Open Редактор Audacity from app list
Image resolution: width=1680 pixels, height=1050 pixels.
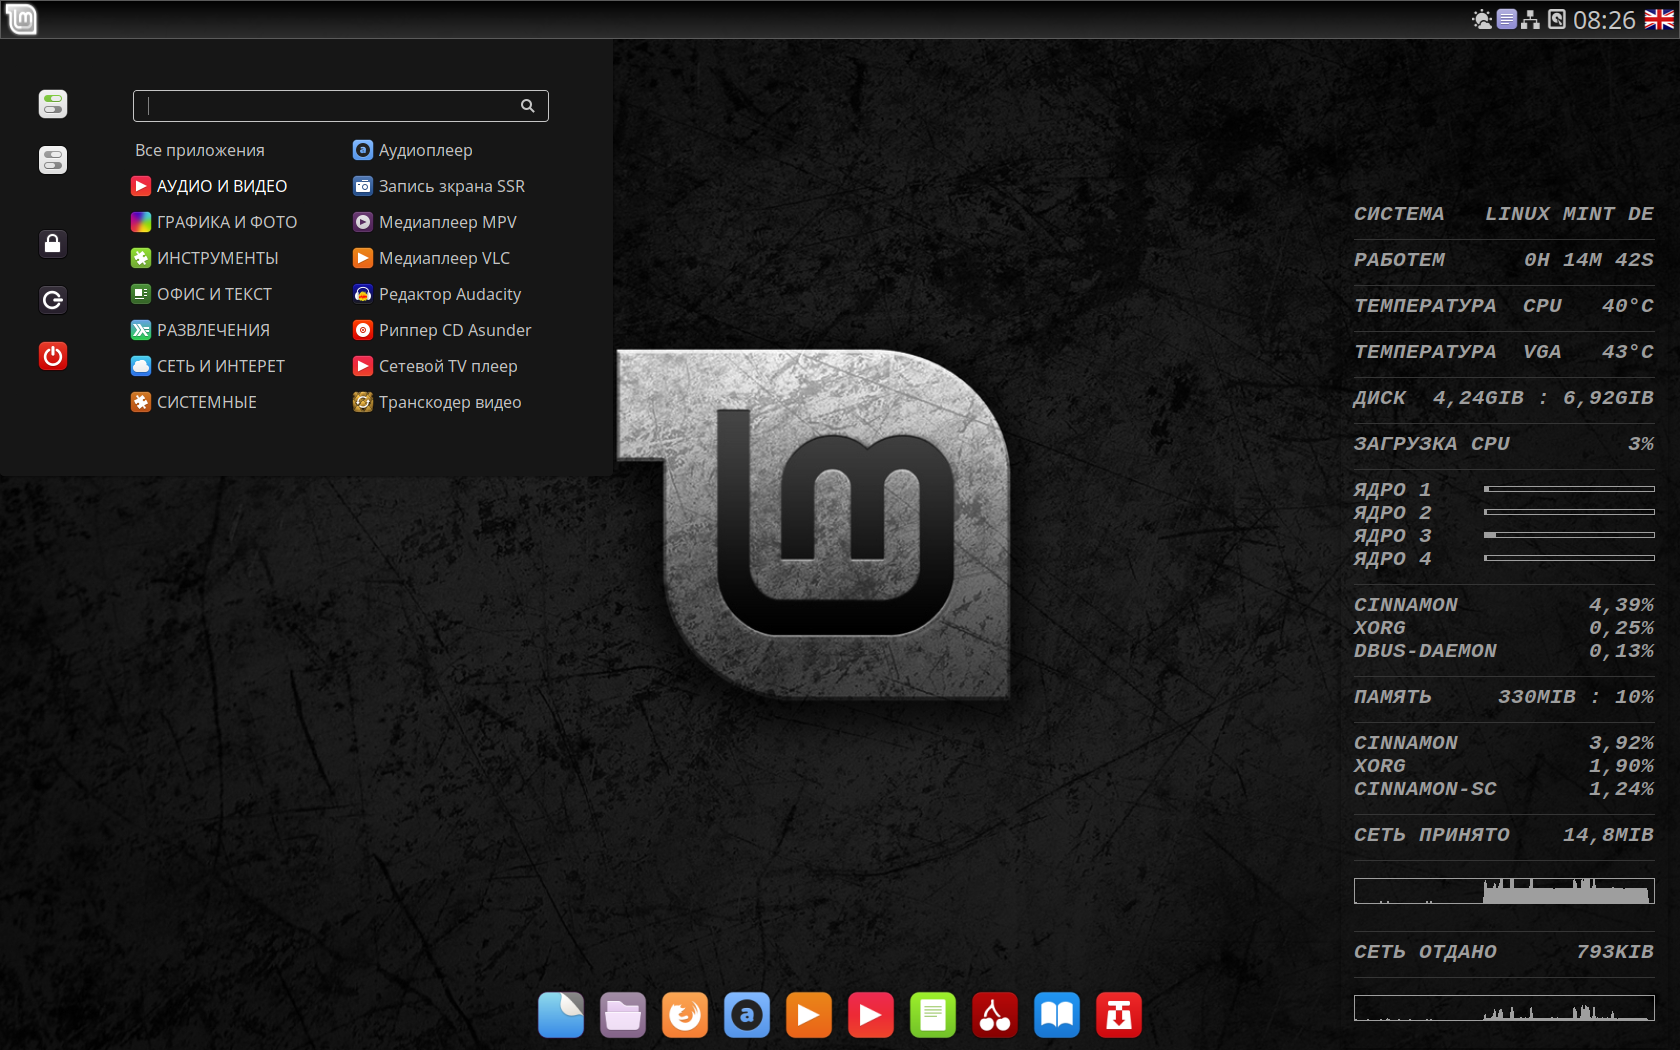pos(449,294)
